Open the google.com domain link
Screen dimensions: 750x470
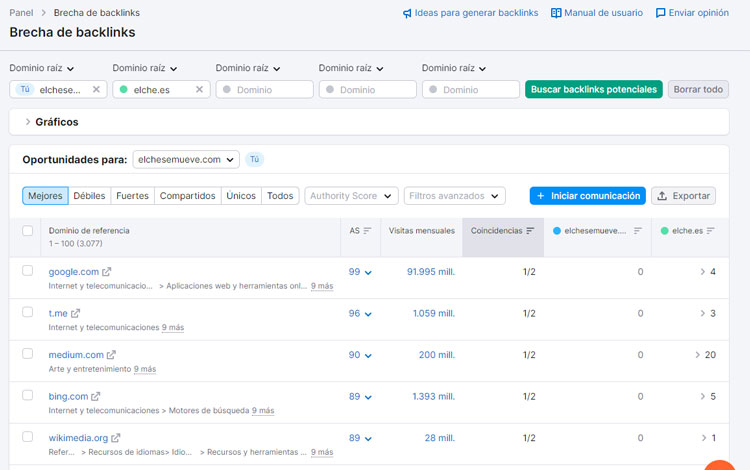pyautogui.click(x=74, y=272)
